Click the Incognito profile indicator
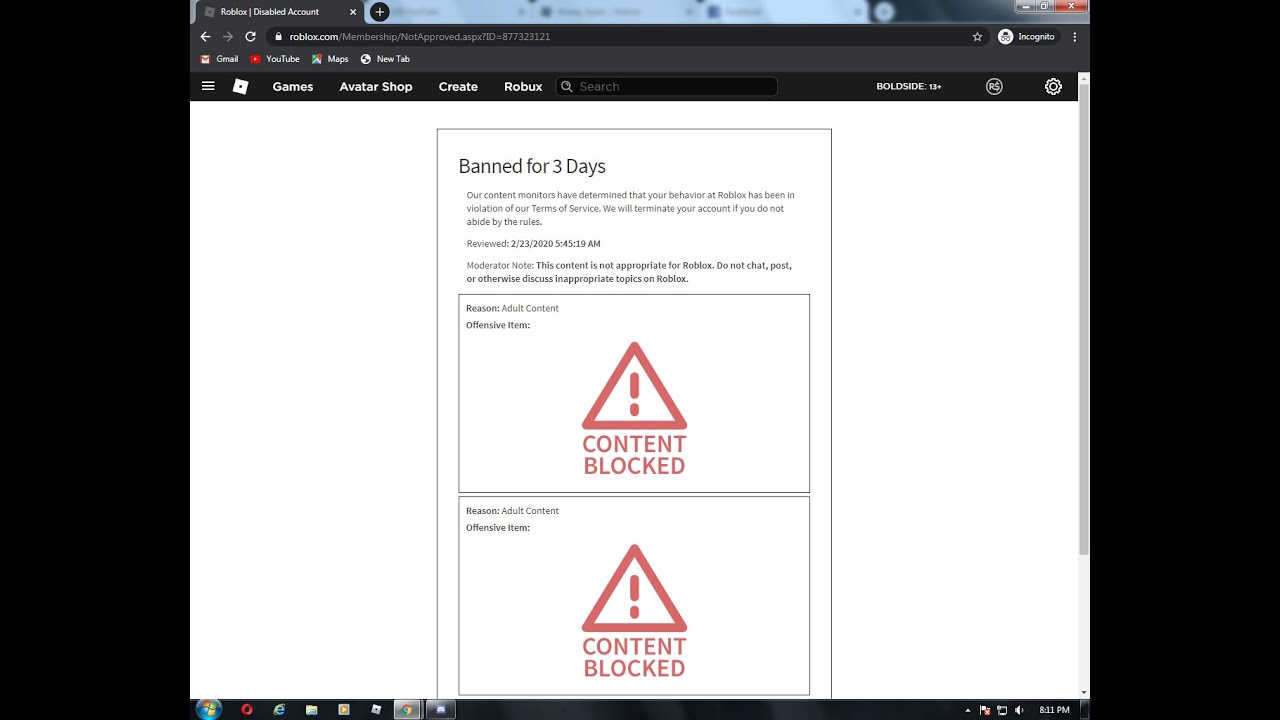Viewport: 1280px width, 720px height. (1027, 37)
